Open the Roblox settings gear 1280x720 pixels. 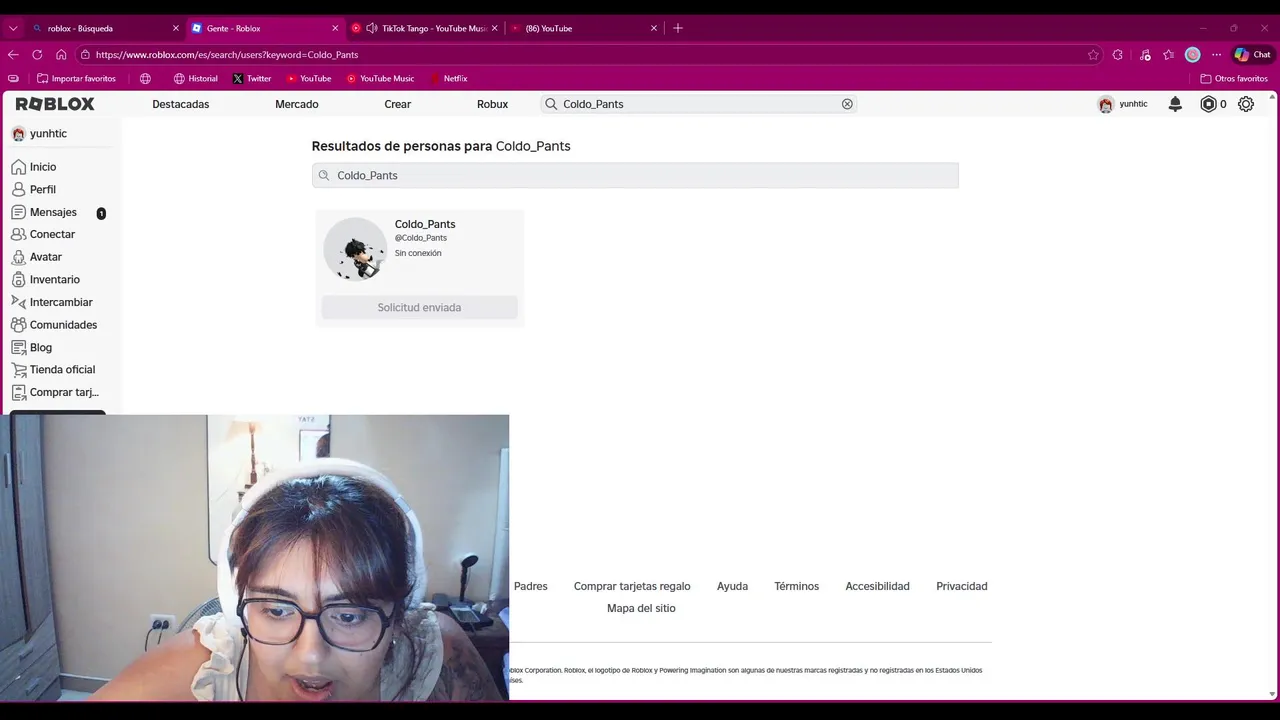1246,104
